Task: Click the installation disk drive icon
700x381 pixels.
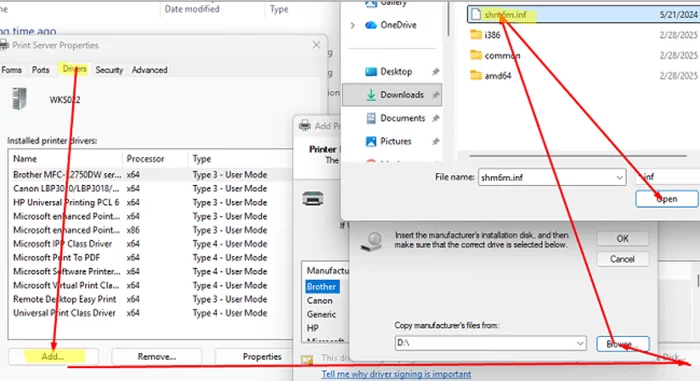Action: [371, 242]
